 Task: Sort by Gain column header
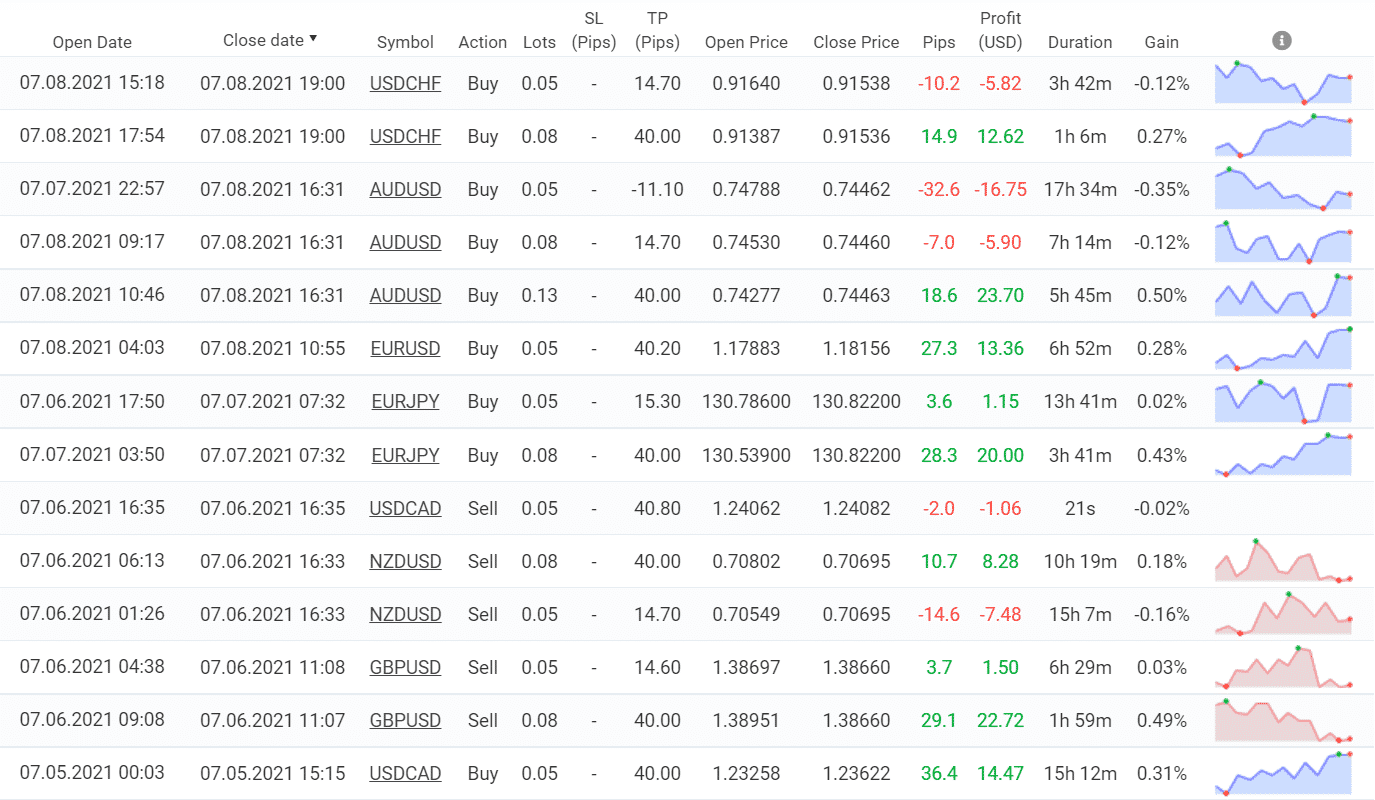coord(1162,42)
